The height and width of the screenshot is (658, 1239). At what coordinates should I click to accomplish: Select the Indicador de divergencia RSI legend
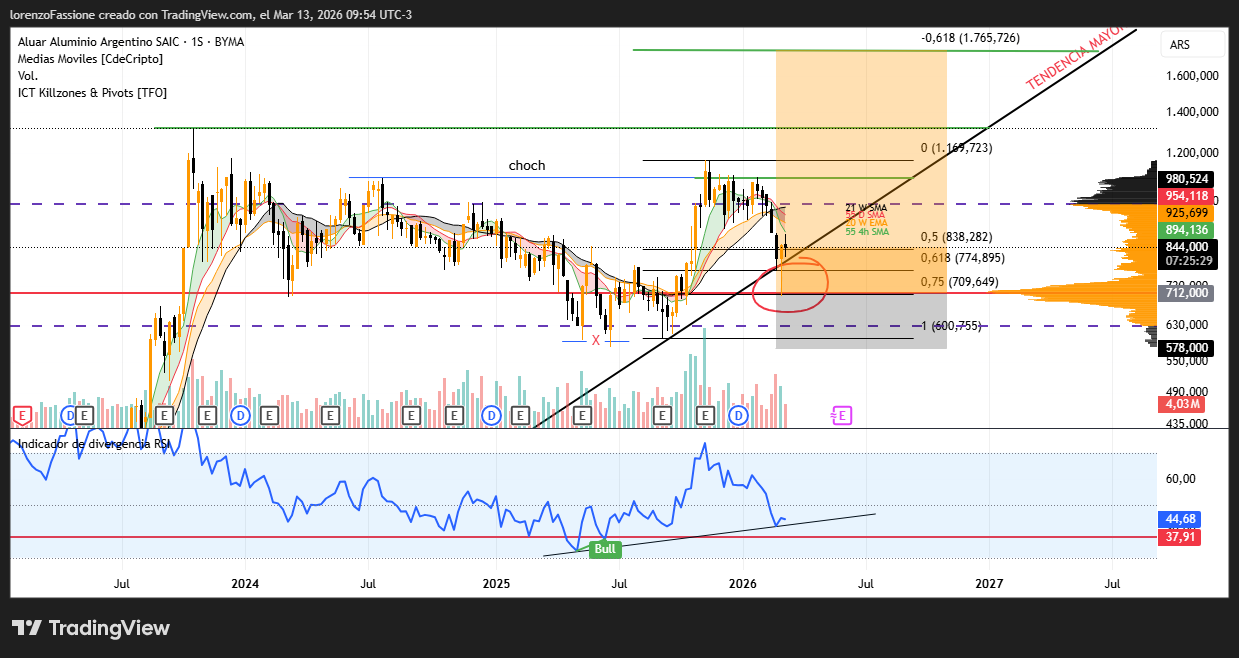pos(95,443)
